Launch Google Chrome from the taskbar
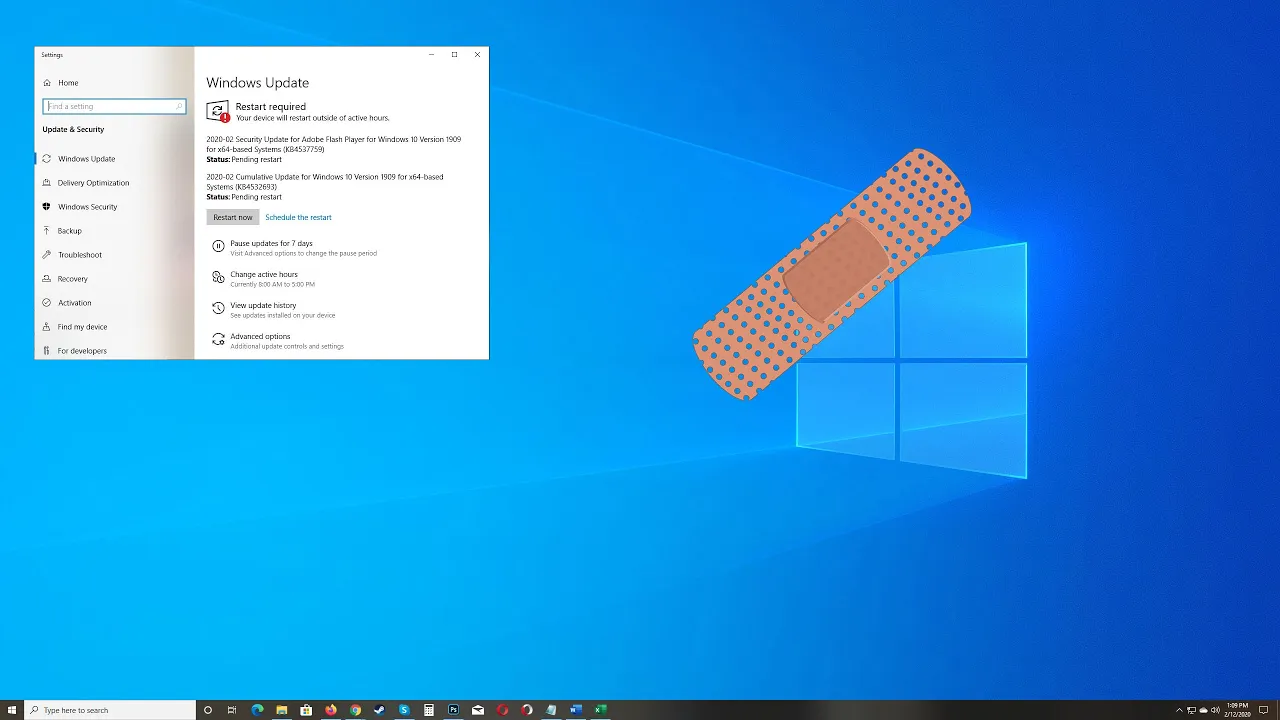Viewport: 1280px width, 720px height. [x=355, y=710]
